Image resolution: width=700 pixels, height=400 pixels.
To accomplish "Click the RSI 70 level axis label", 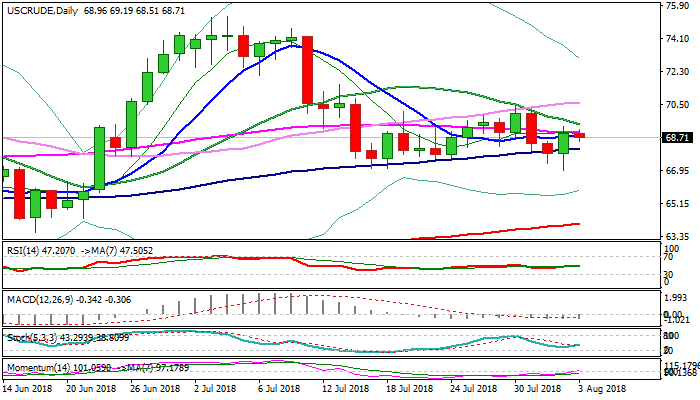I will tap(670, 258).
